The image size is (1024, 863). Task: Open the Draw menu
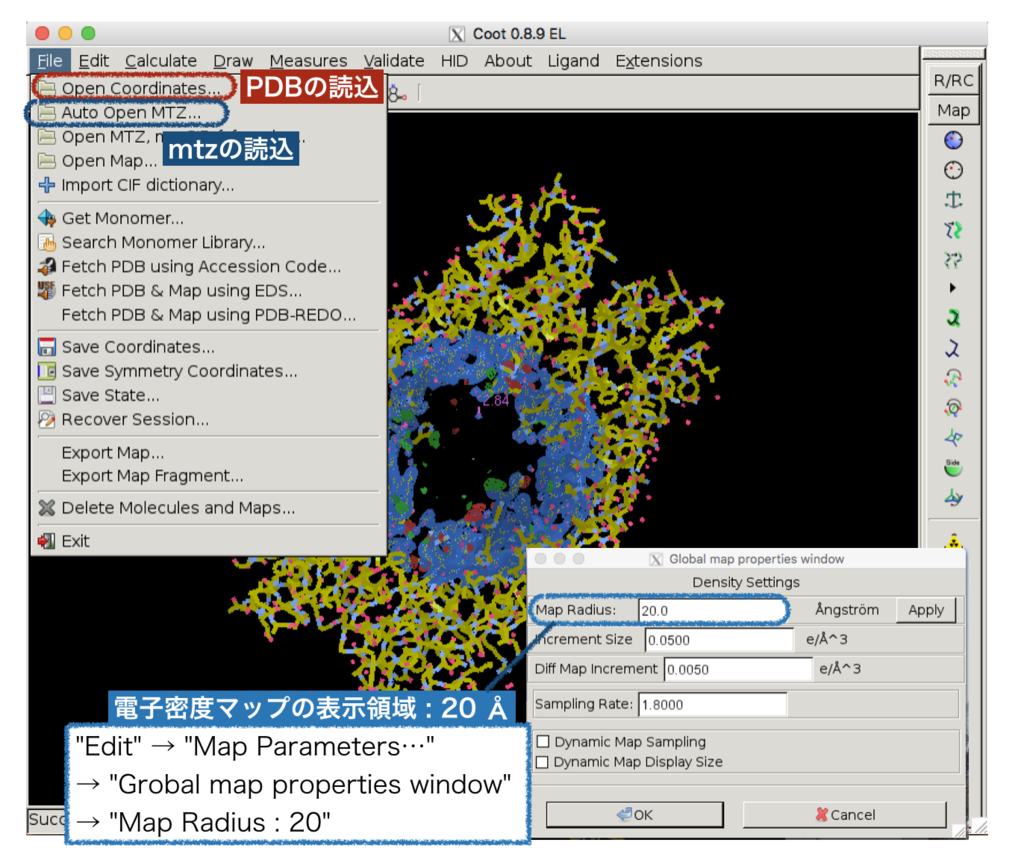232,61
